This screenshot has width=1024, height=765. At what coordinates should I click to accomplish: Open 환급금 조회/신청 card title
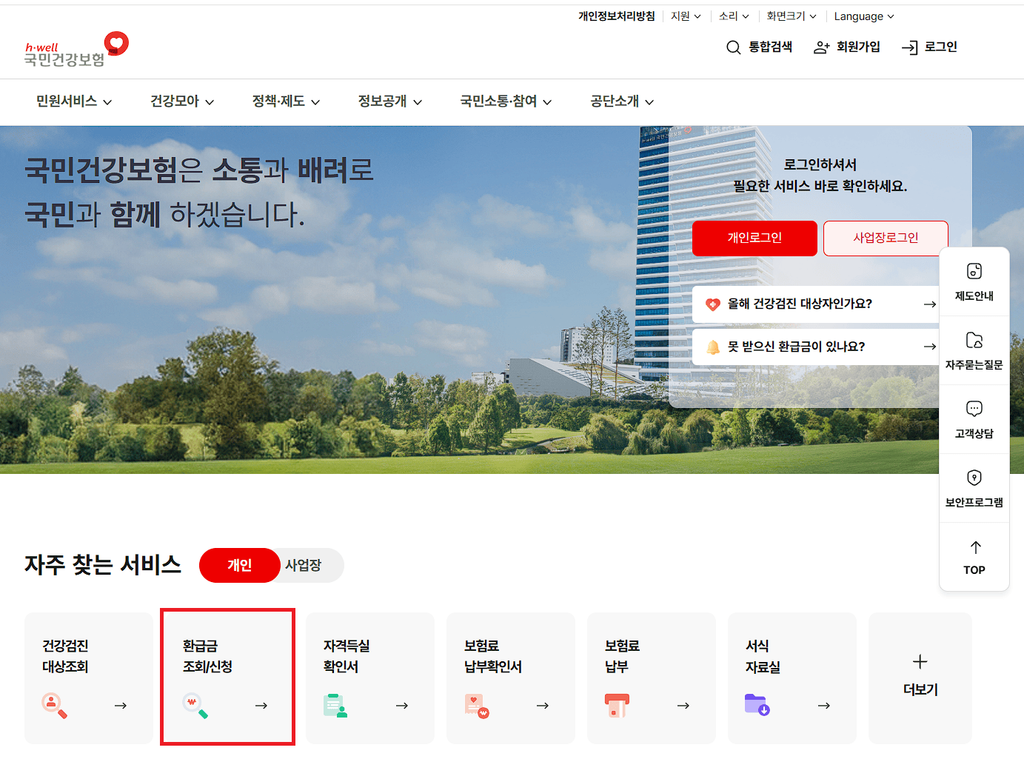click(x=207, y=656)
